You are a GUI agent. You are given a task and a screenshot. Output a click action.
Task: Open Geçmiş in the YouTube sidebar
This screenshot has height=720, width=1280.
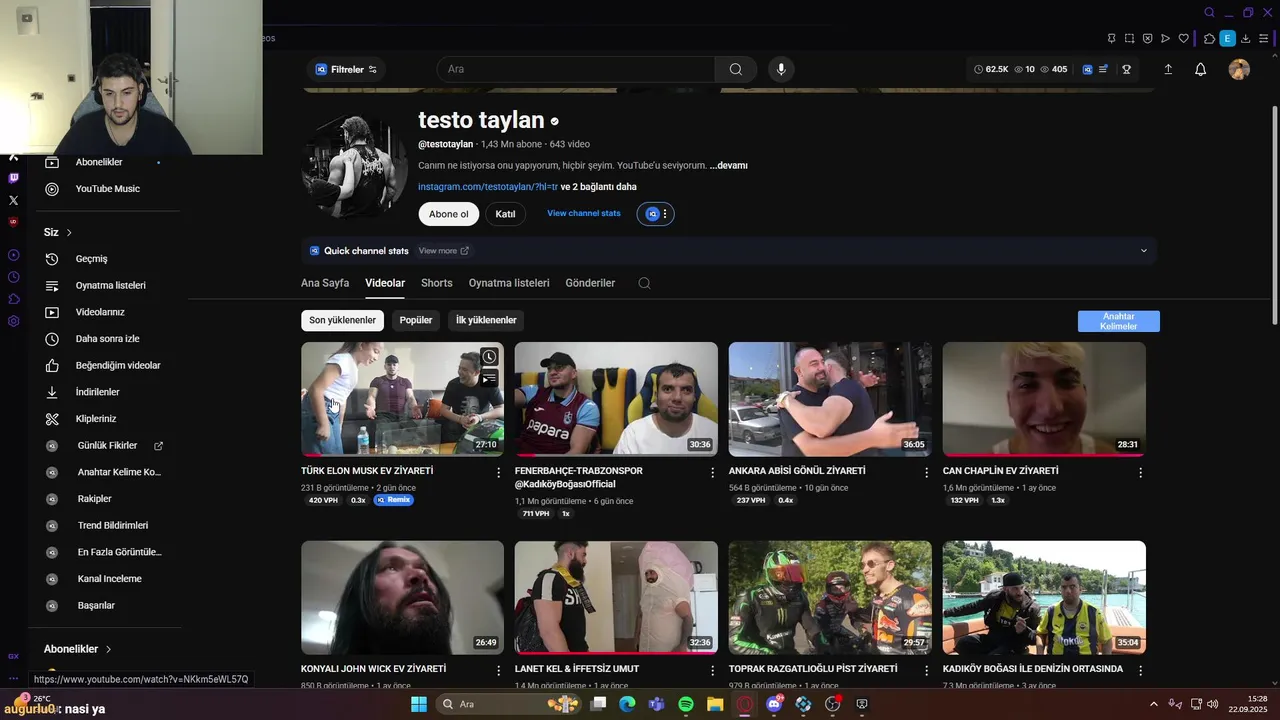point(91,259)
